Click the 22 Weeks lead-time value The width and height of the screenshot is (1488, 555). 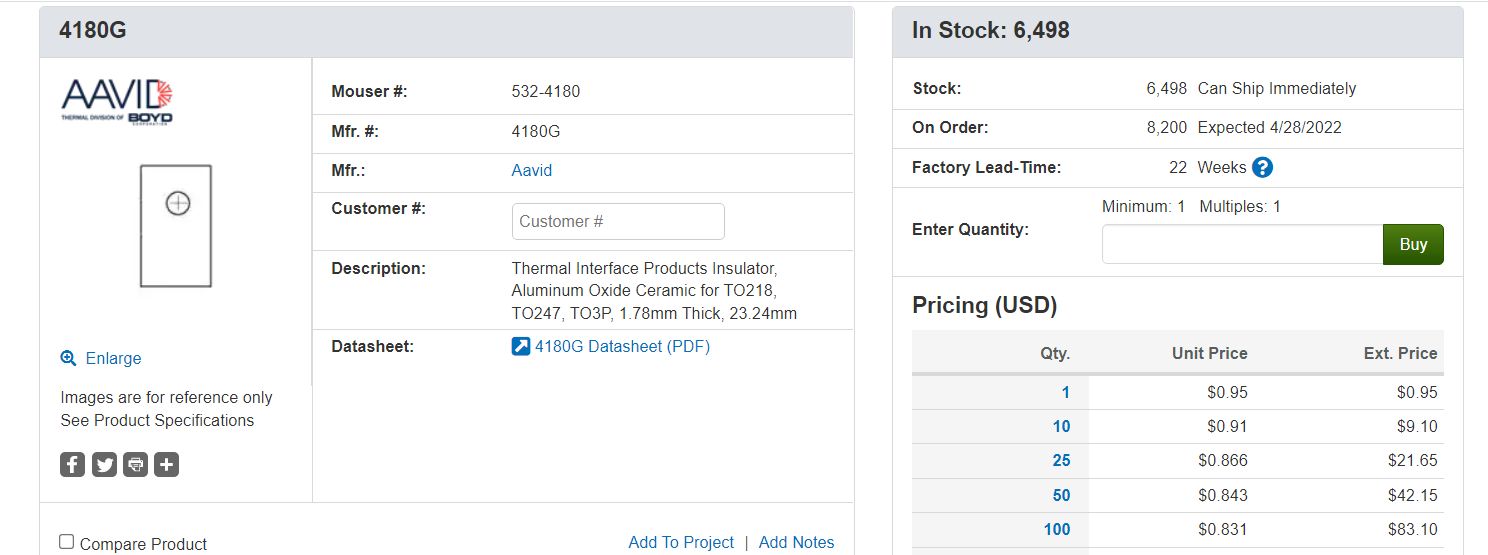coord(1208,167)
